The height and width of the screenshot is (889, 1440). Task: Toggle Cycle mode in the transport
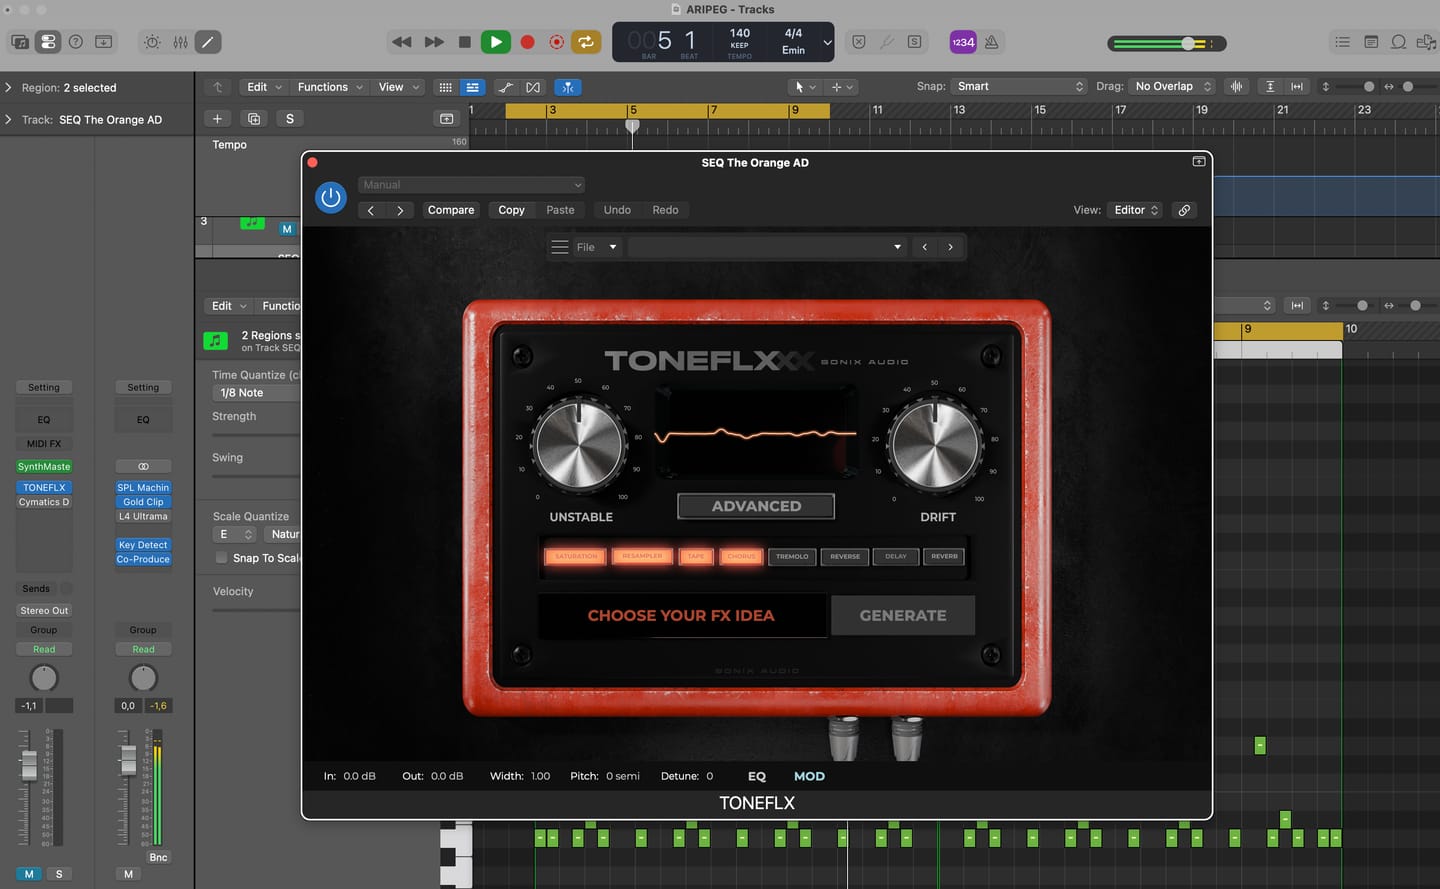(x=586, y=42)
